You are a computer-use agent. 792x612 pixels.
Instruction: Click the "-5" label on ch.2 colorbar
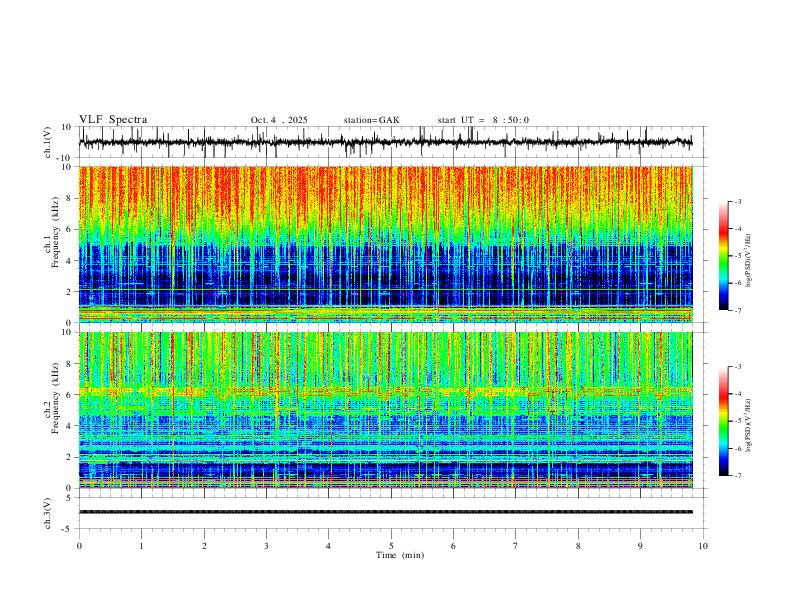(x=738, y=421)
